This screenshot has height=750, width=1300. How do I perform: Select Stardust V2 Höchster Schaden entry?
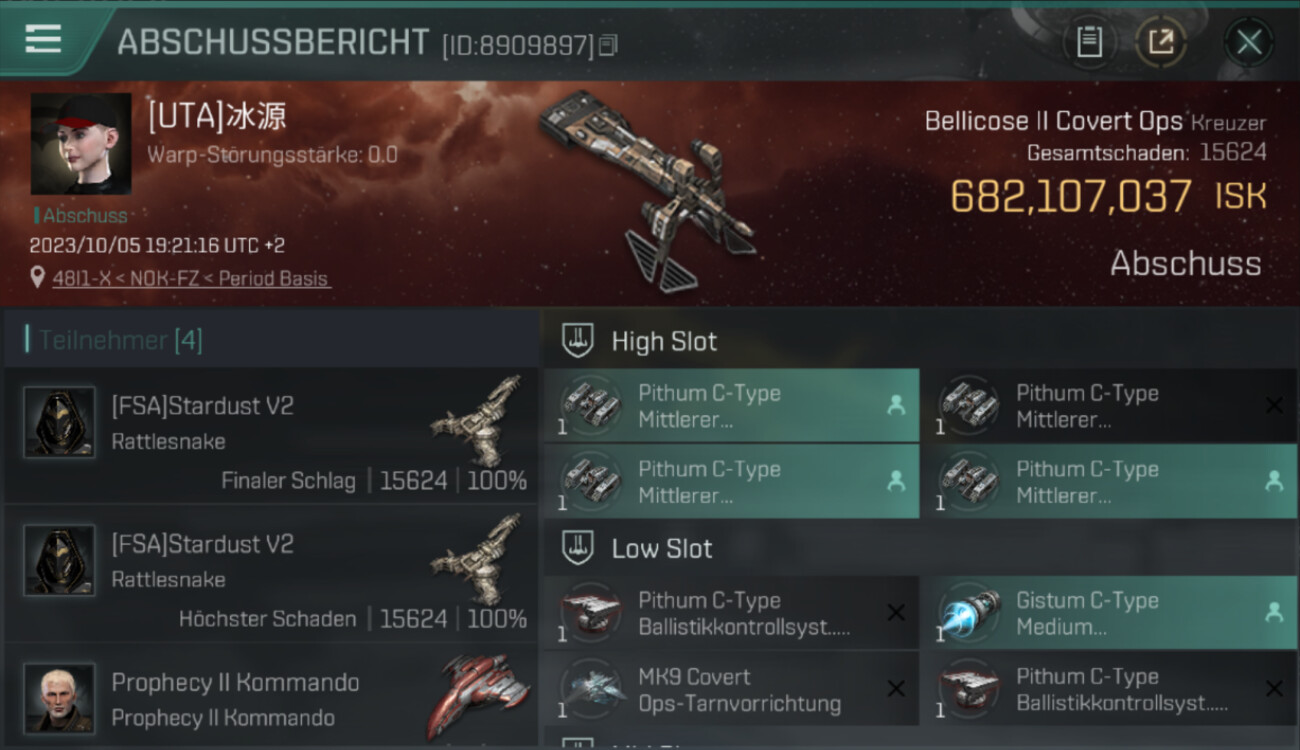[271, 573]
